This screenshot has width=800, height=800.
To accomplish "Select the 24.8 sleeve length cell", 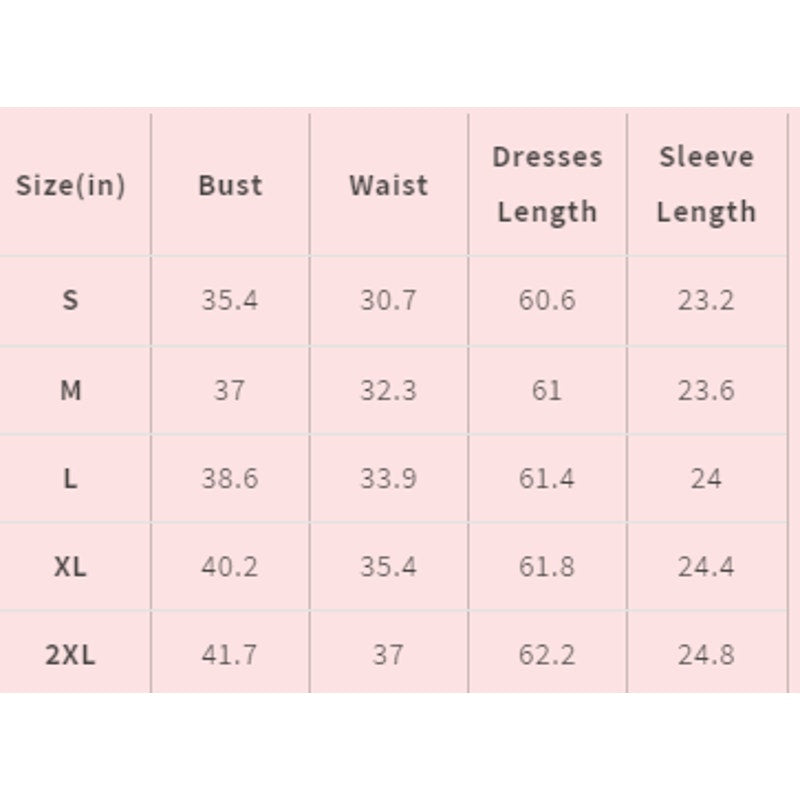I will [706, 655].
